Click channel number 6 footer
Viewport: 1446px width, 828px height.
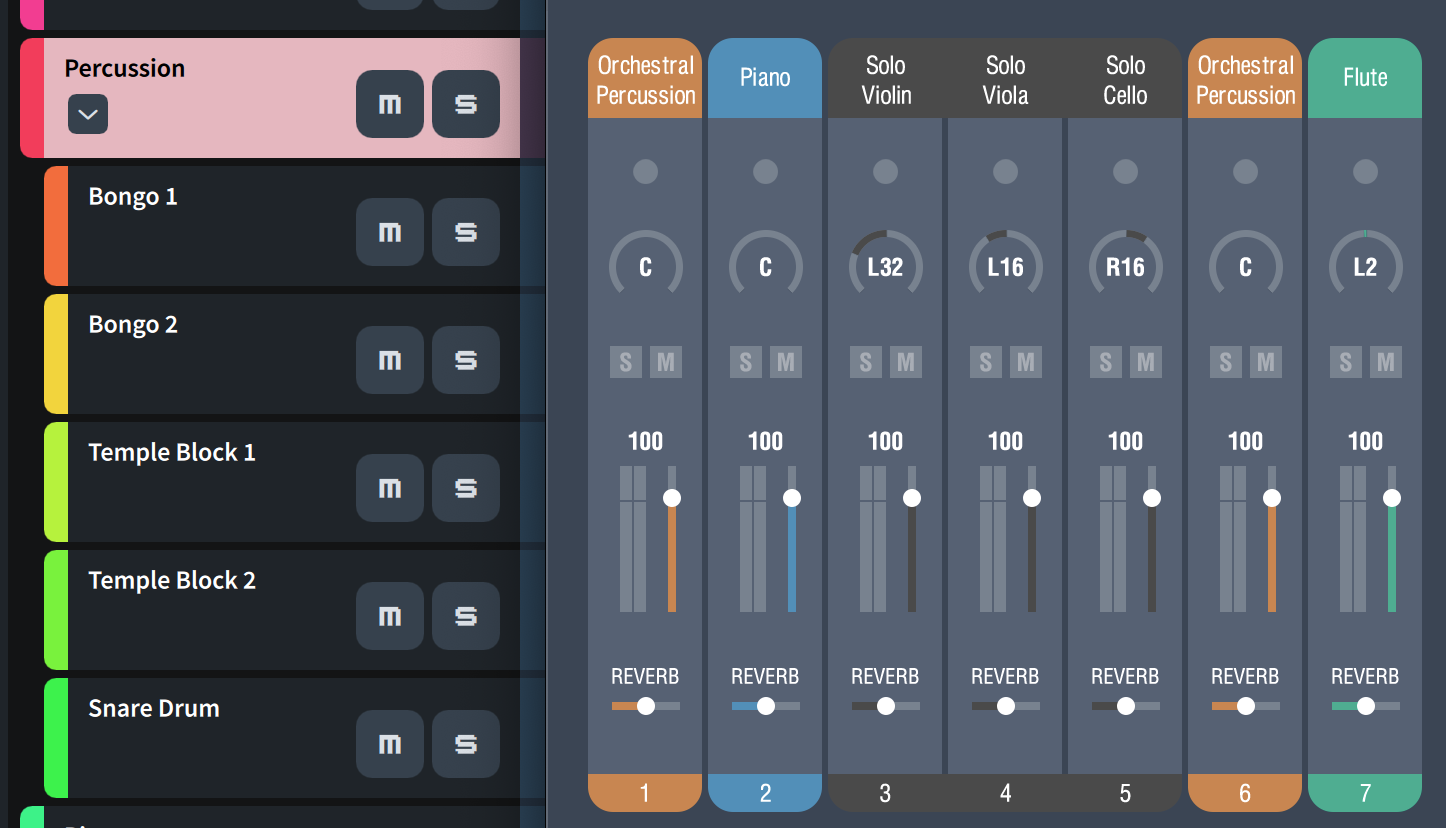tap(1245, 793)
